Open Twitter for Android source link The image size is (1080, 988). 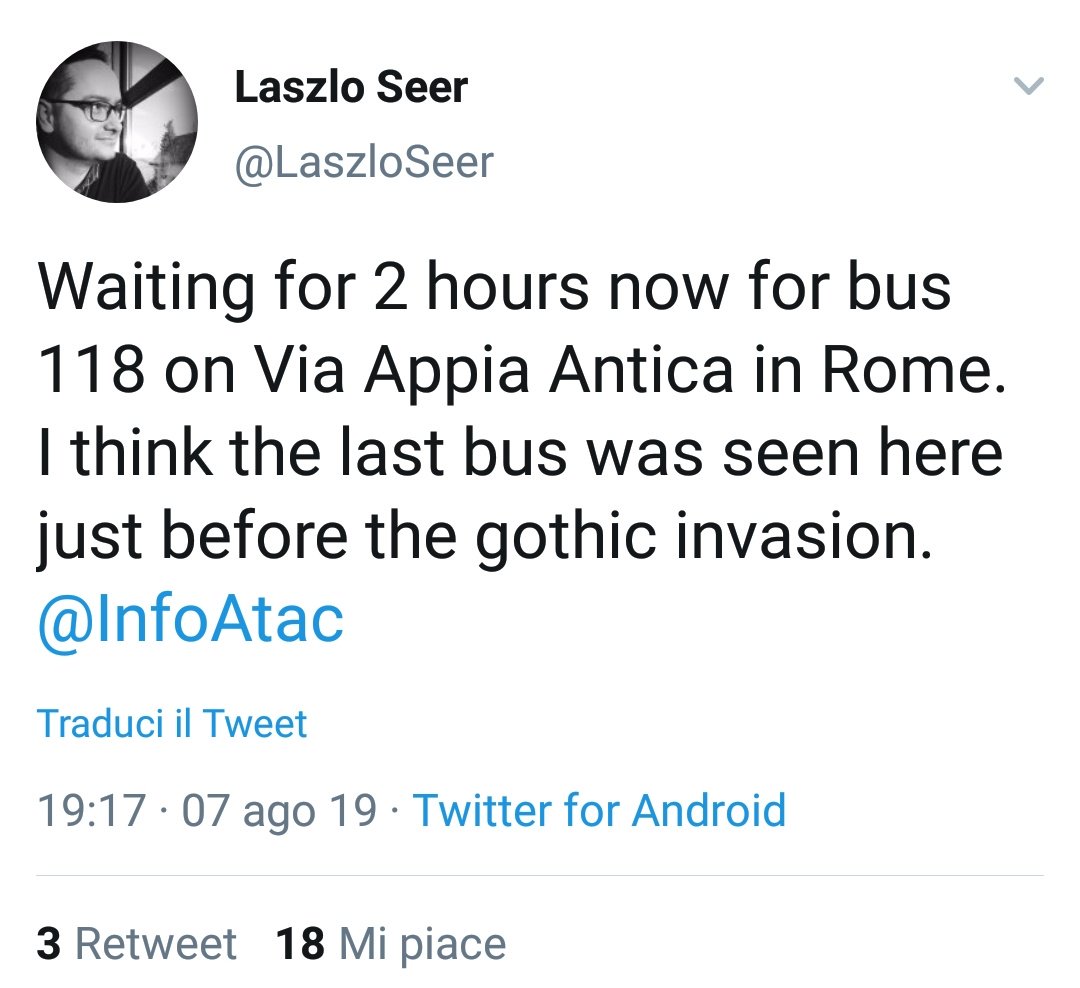(598, 811)
